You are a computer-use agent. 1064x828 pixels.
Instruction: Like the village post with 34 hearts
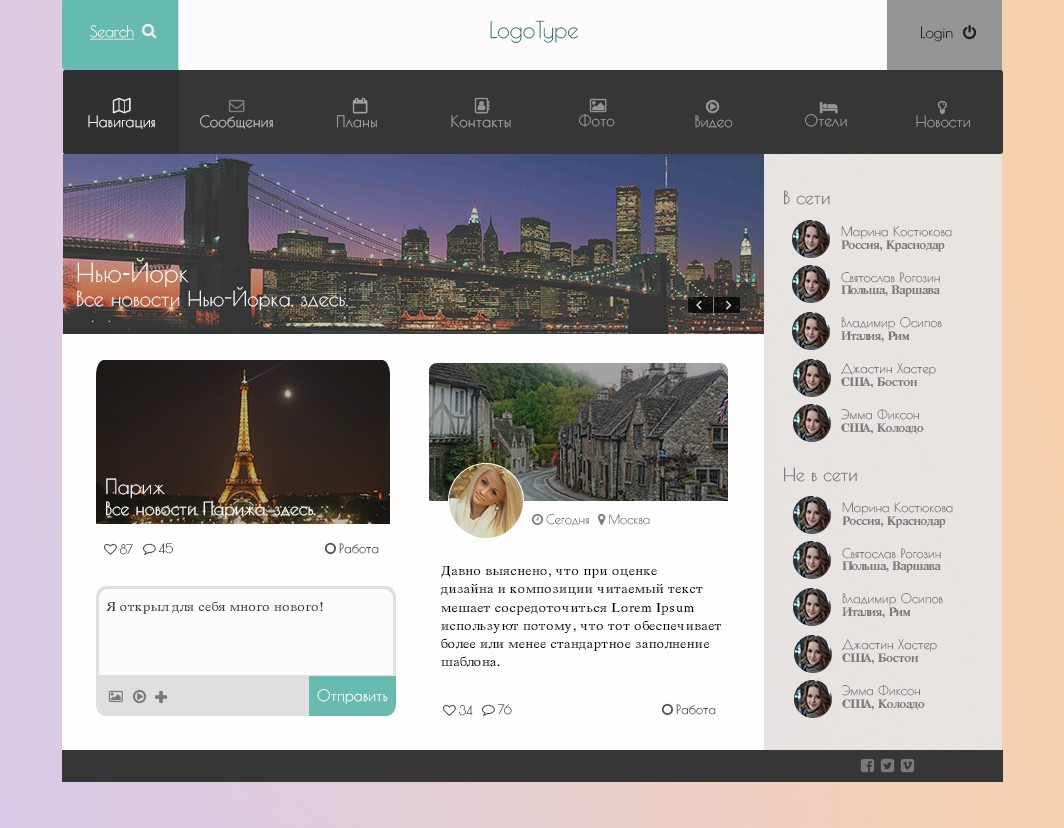[x=449, y=710]
